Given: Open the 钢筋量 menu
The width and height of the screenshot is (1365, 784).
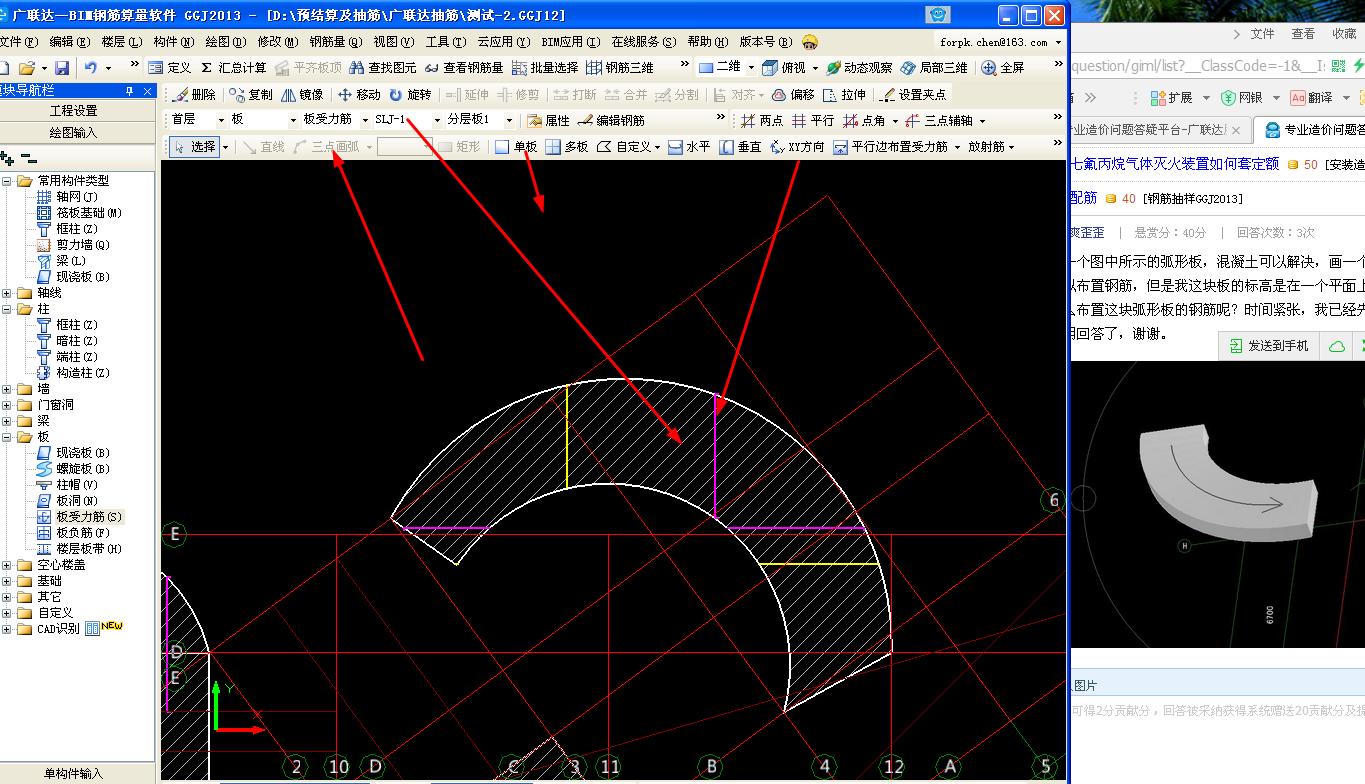Looking at the screenshot, I should 334,42.
